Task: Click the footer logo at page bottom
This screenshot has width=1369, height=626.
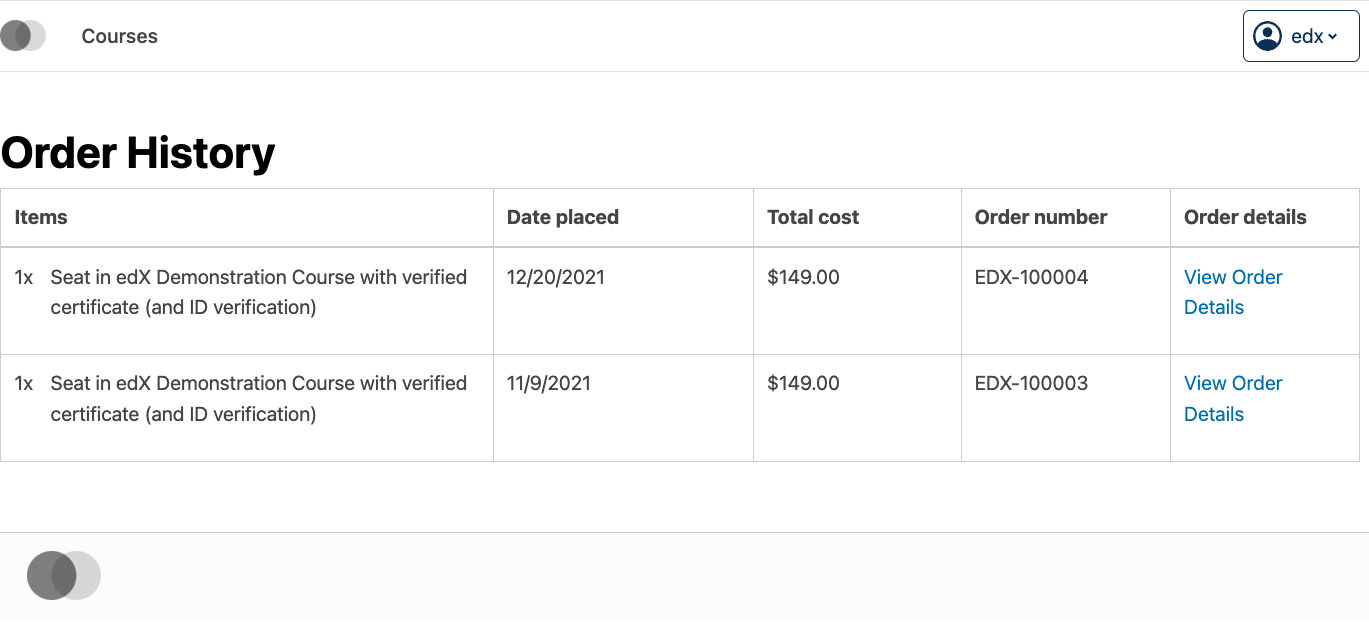Action: 64,575
